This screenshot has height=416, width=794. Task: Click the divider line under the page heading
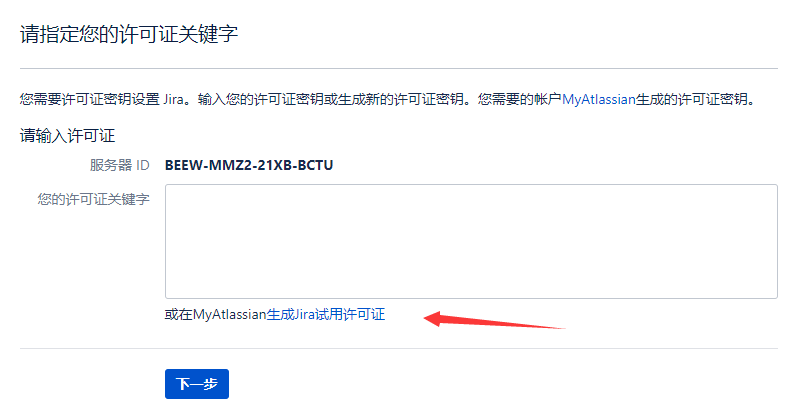399,68
